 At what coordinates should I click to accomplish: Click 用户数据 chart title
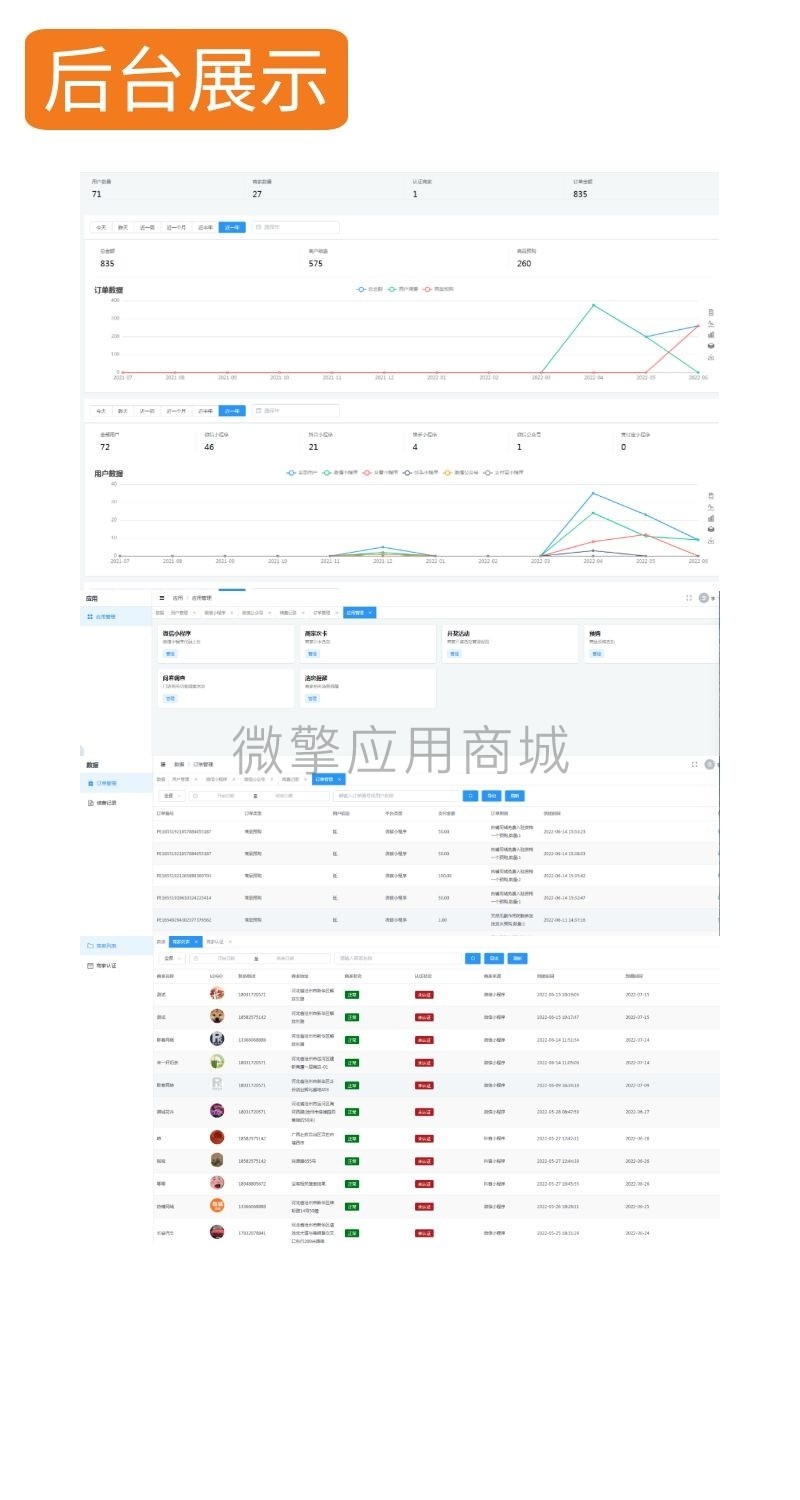tap(109, 474)
